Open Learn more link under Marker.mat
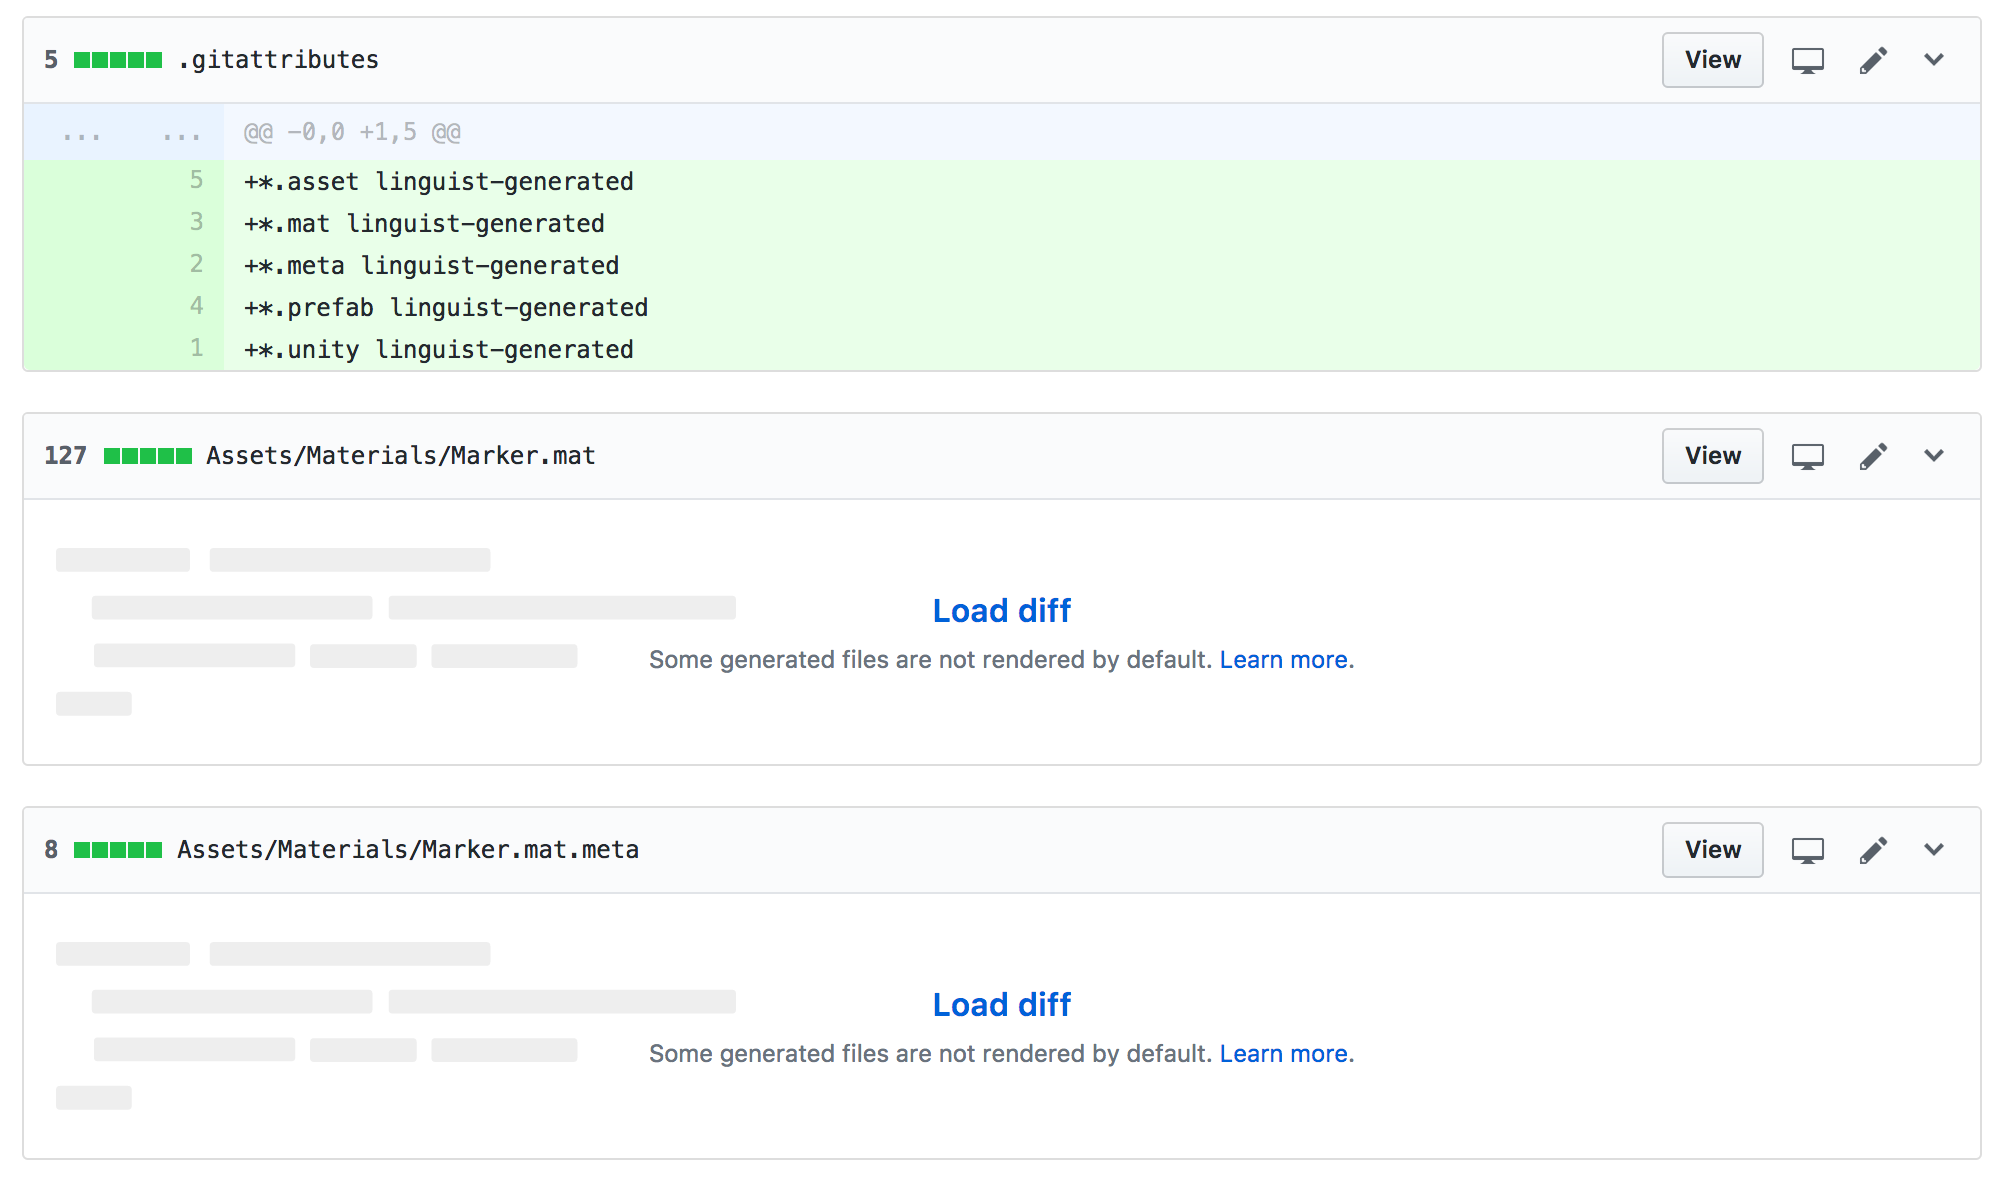Screen dimensions: 2008x1178 click(x=1284, y=660)
